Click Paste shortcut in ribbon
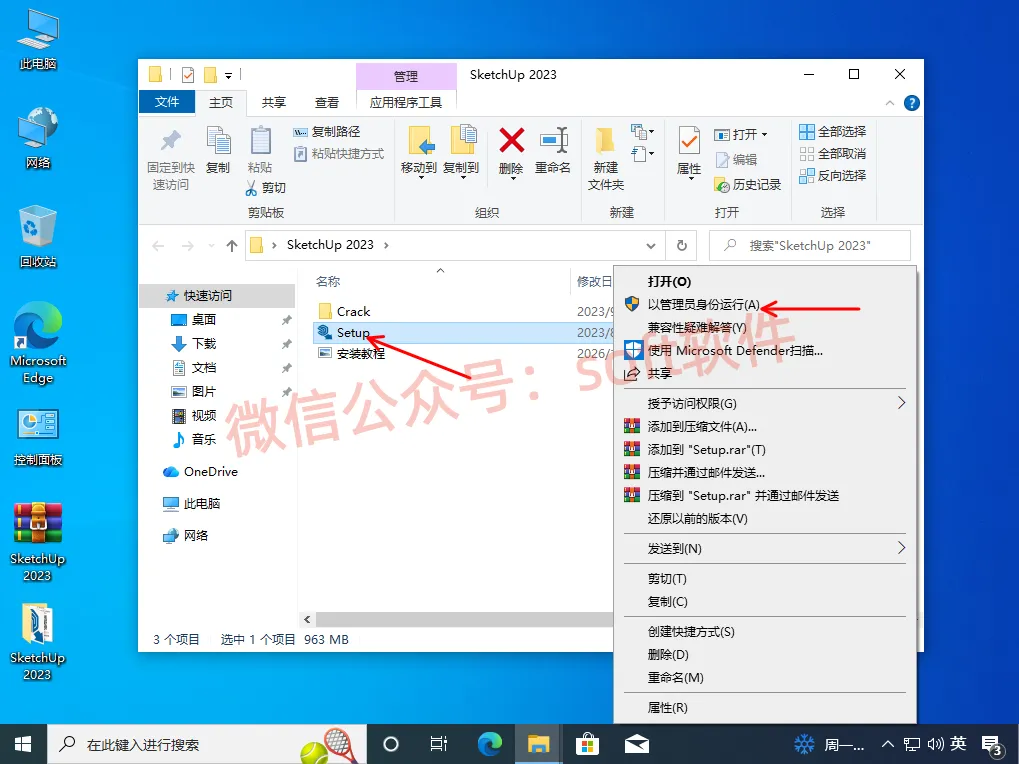 339,154
